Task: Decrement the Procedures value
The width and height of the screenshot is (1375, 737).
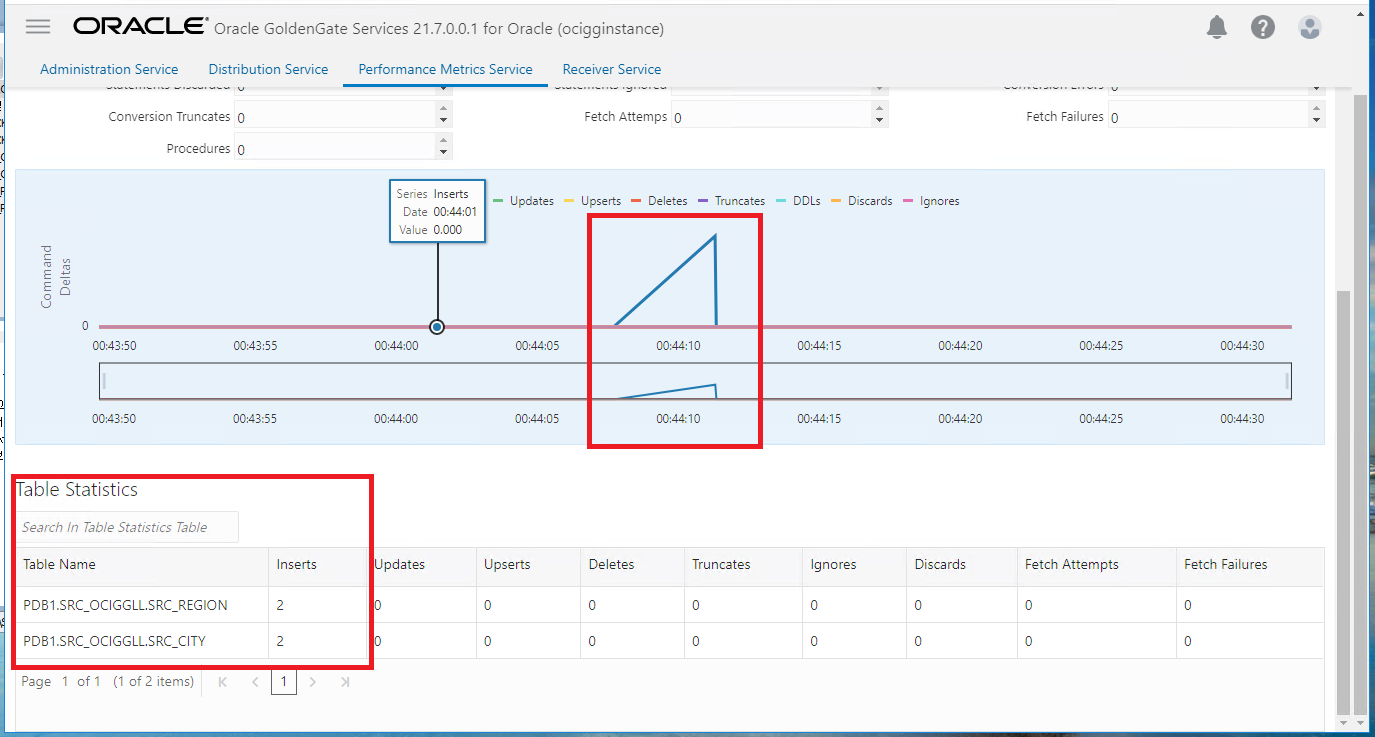Action: pos(444,154)
